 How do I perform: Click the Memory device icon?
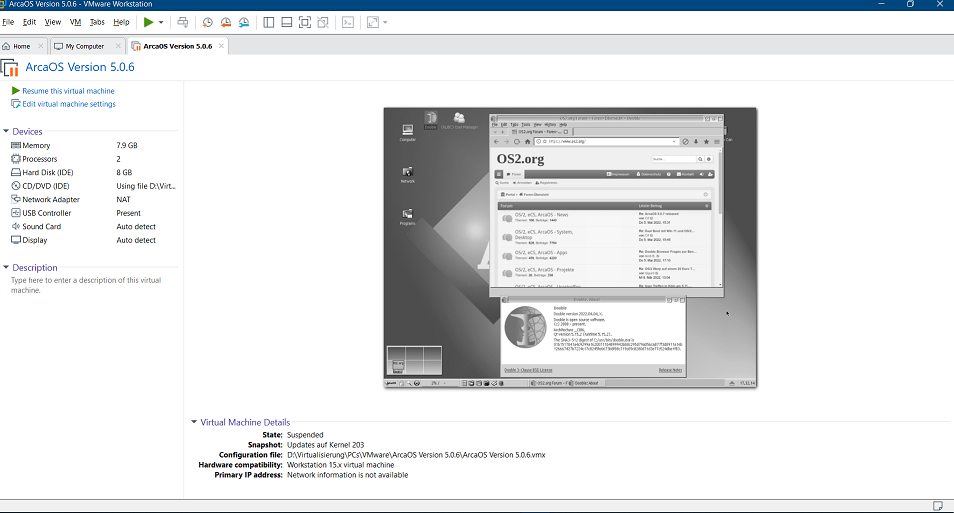click(16, 145)
